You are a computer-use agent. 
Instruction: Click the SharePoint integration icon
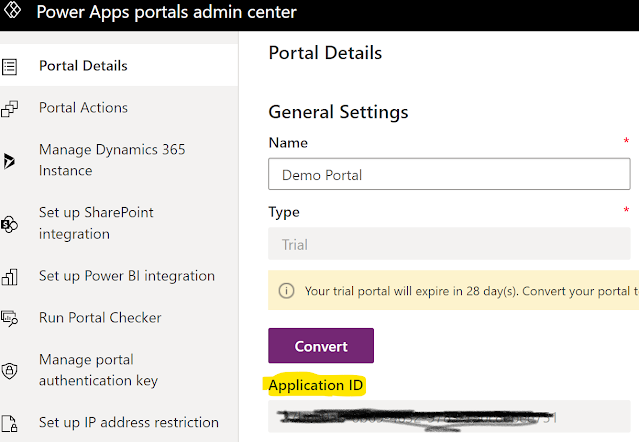[10, 224]
